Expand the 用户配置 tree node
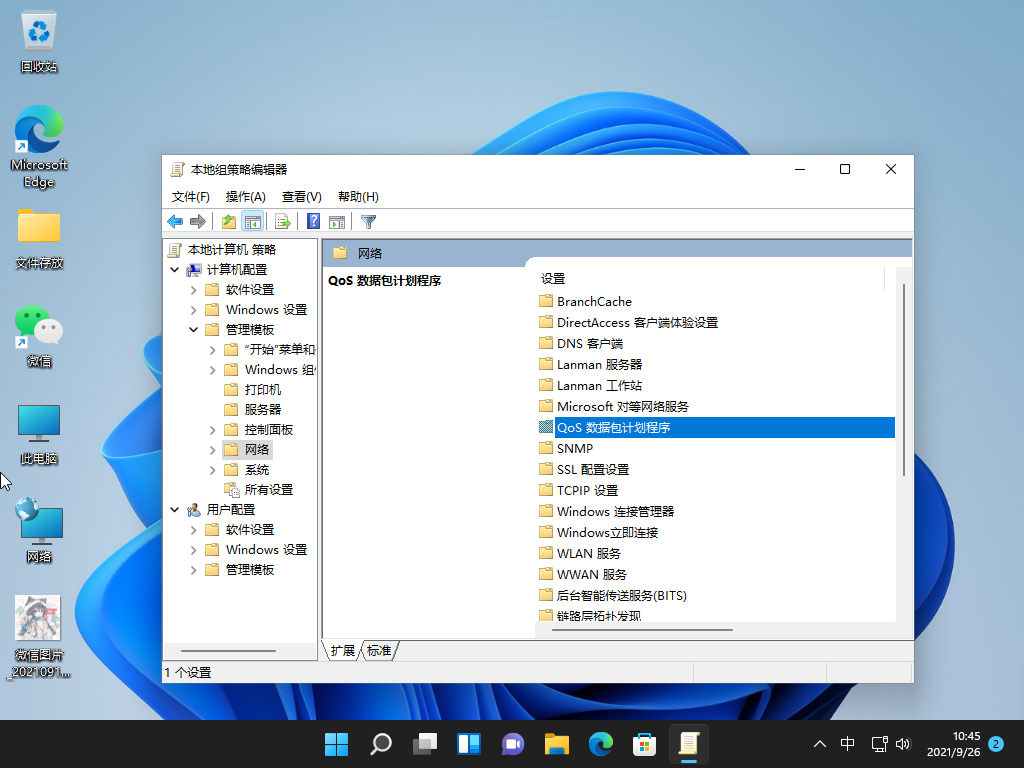The width and height of the screenshot is (1024, 768). 175,509
